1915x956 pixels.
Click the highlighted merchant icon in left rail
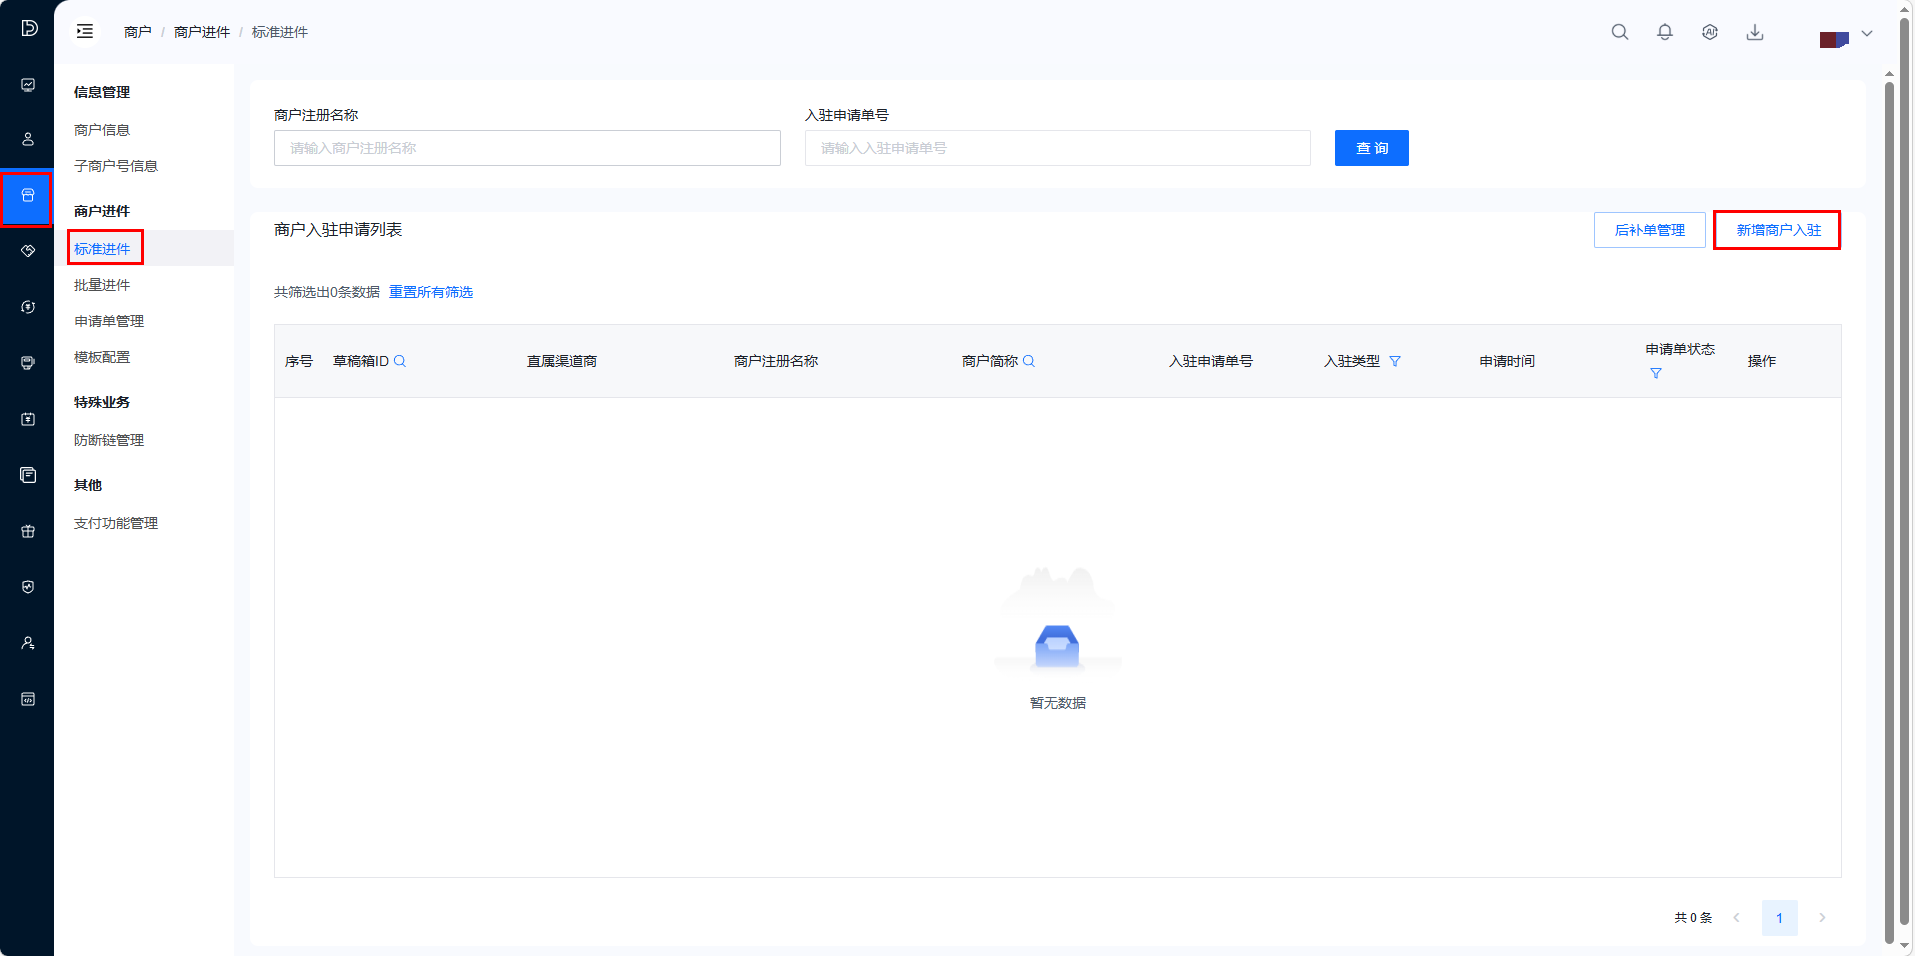click(x=27, y=197)
